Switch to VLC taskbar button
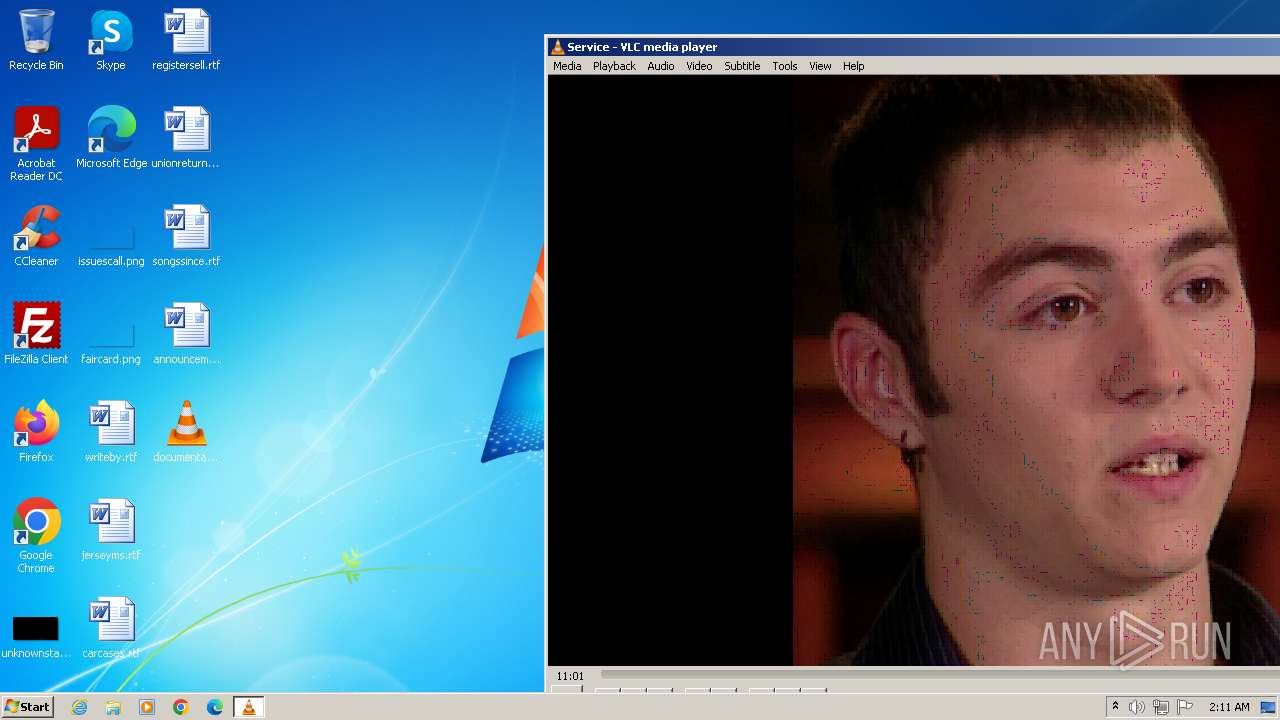Viewport: 1280px width, 720px height. (x=249, y=707)
